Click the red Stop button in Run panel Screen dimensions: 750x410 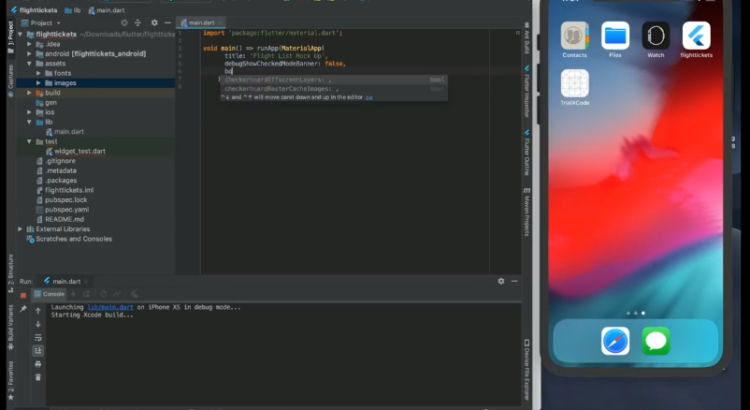[23, 296]
